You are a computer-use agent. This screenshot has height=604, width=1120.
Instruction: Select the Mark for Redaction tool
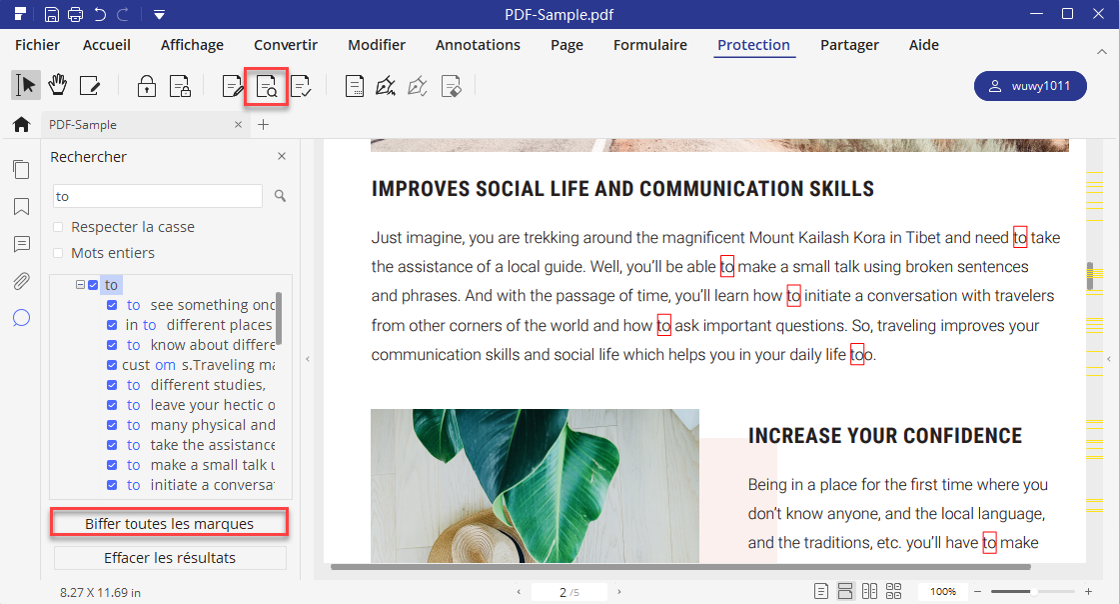231,86
